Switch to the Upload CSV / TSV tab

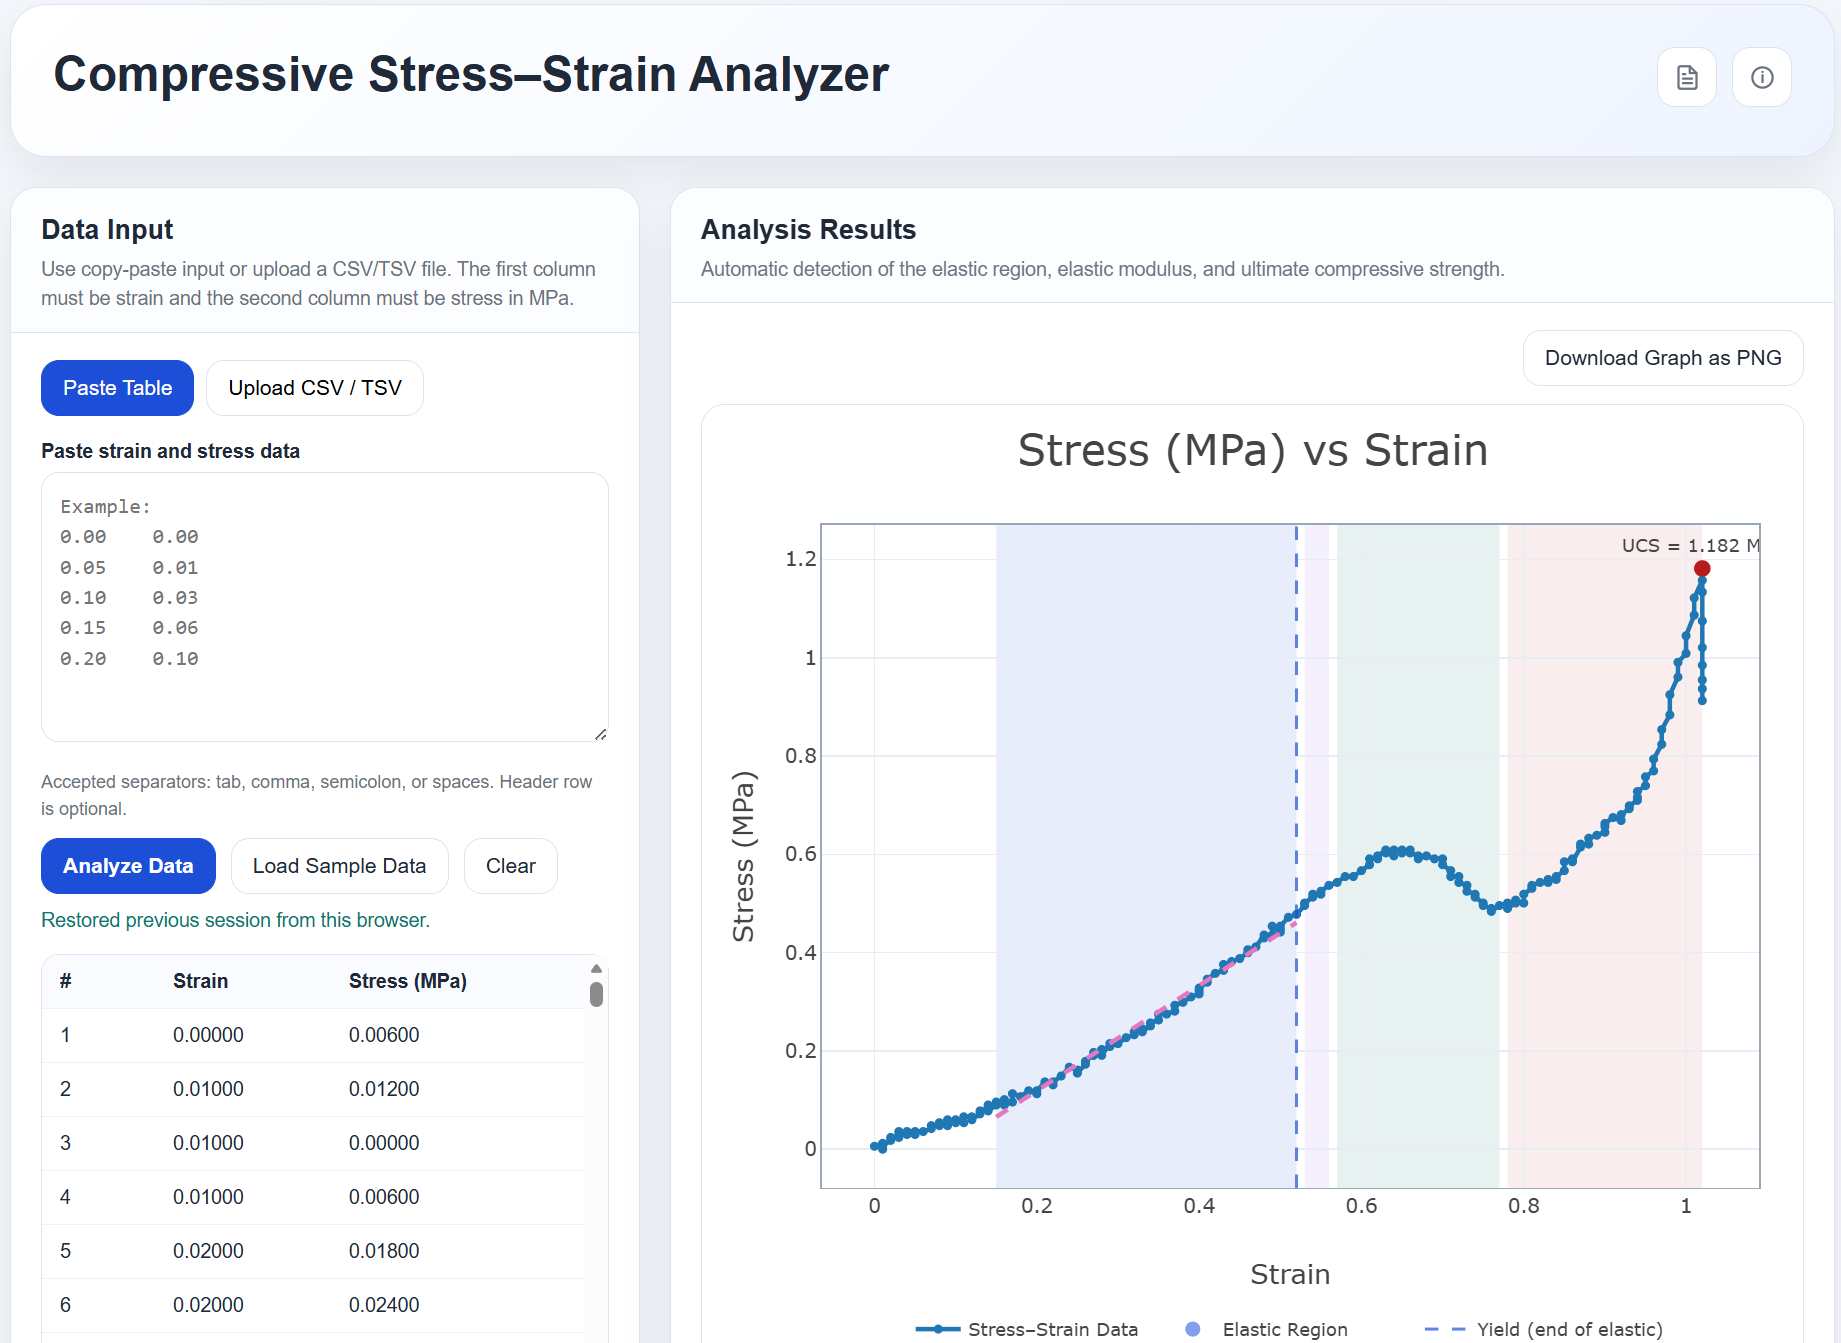click(x=314, y=387)
